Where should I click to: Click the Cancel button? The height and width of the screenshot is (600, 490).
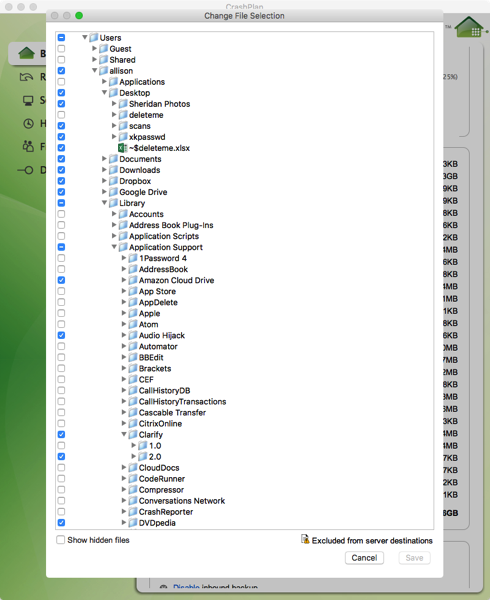(364, 558)
